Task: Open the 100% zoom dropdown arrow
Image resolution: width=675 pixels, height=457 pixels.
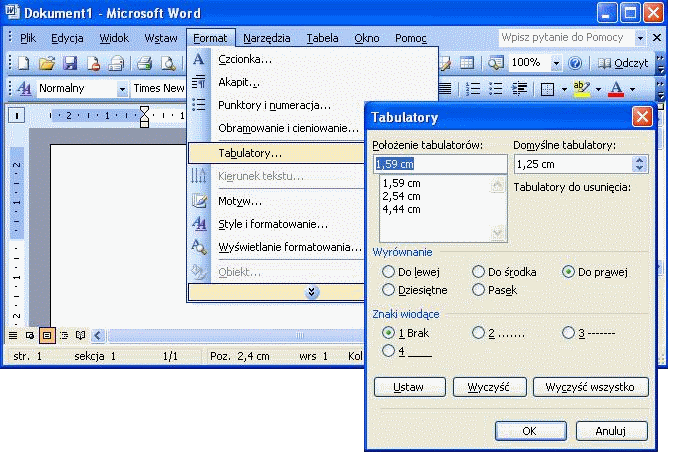Action: point(557,64)
